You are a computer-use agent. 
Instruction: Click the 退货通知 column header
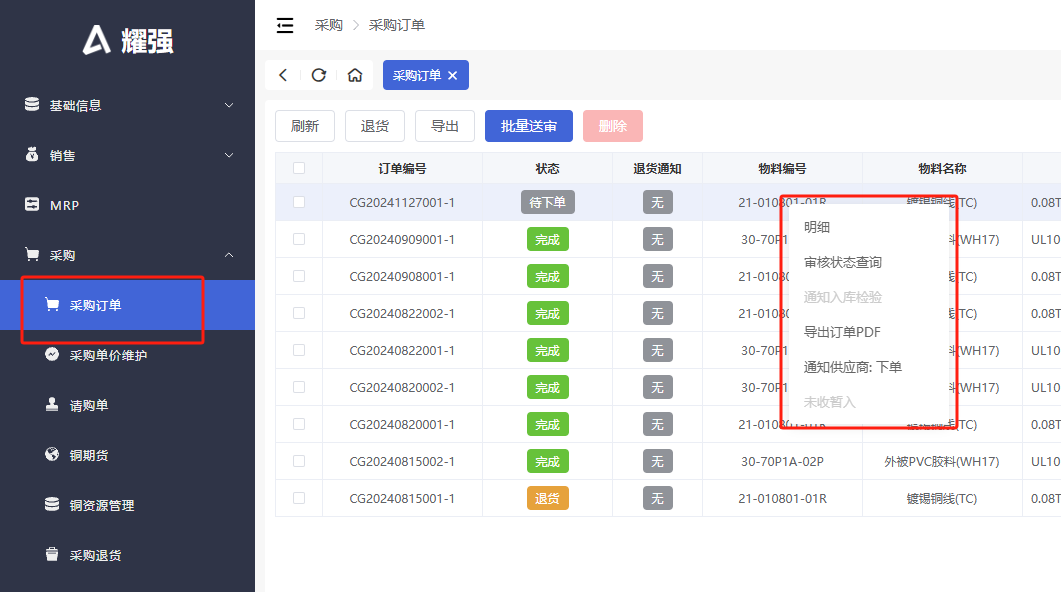(x=657, y=168)
